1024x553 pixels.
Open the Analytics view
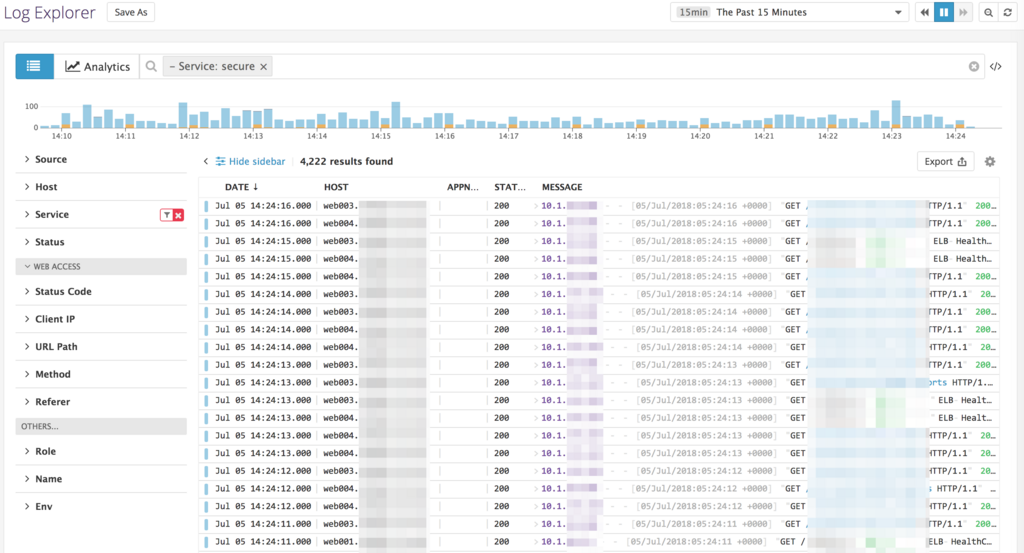97,66
